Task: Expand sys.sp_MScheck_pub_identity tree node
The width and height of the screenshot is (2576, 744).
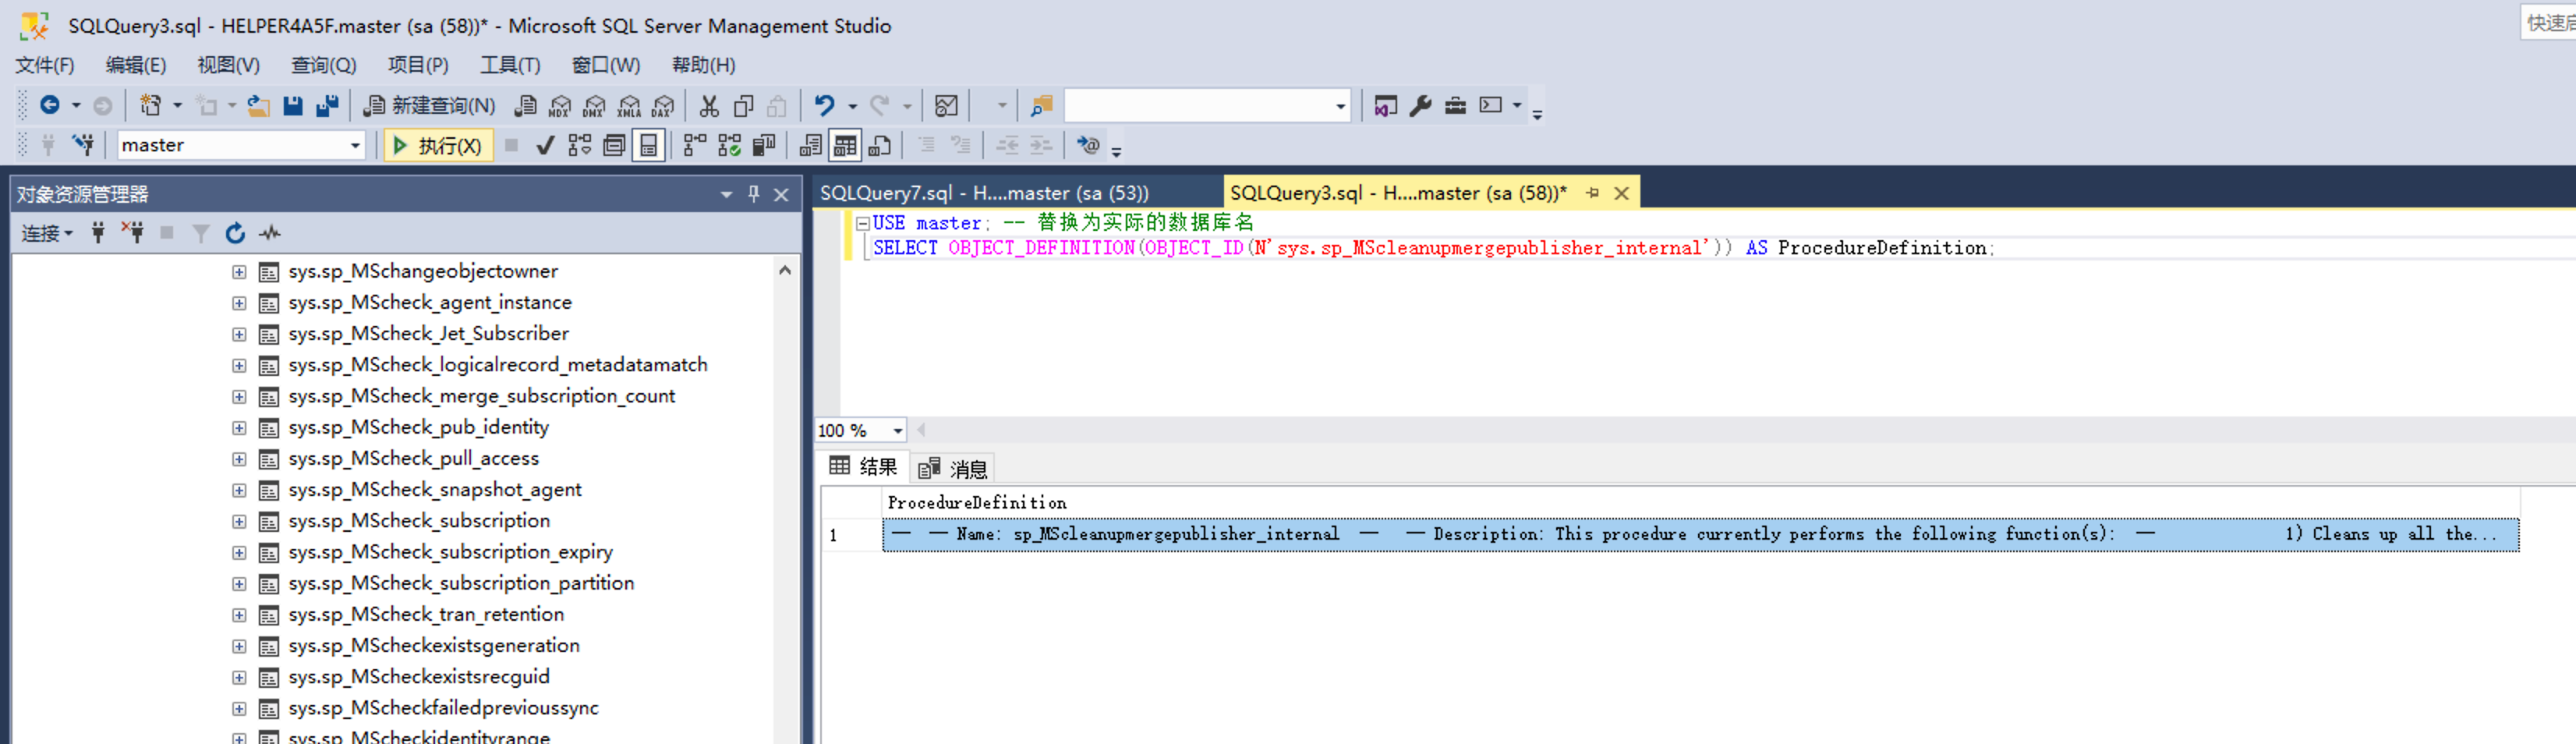Action: click(x=239, y=428)
